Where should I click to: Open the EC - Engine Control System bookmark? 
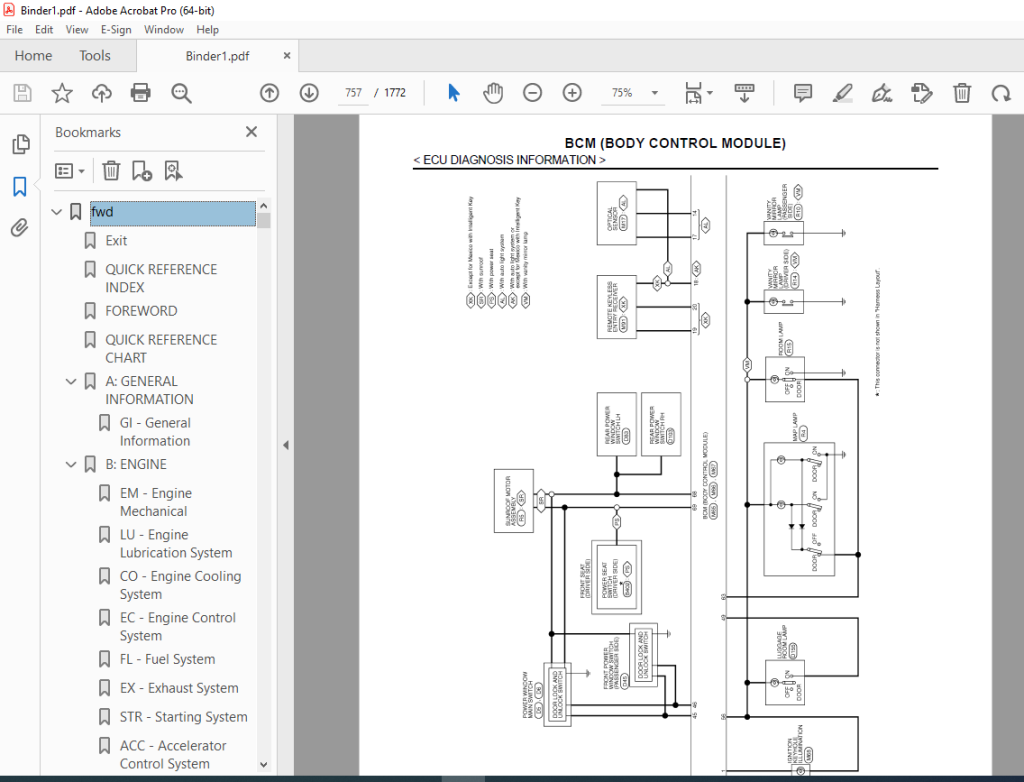click(177, 627)
